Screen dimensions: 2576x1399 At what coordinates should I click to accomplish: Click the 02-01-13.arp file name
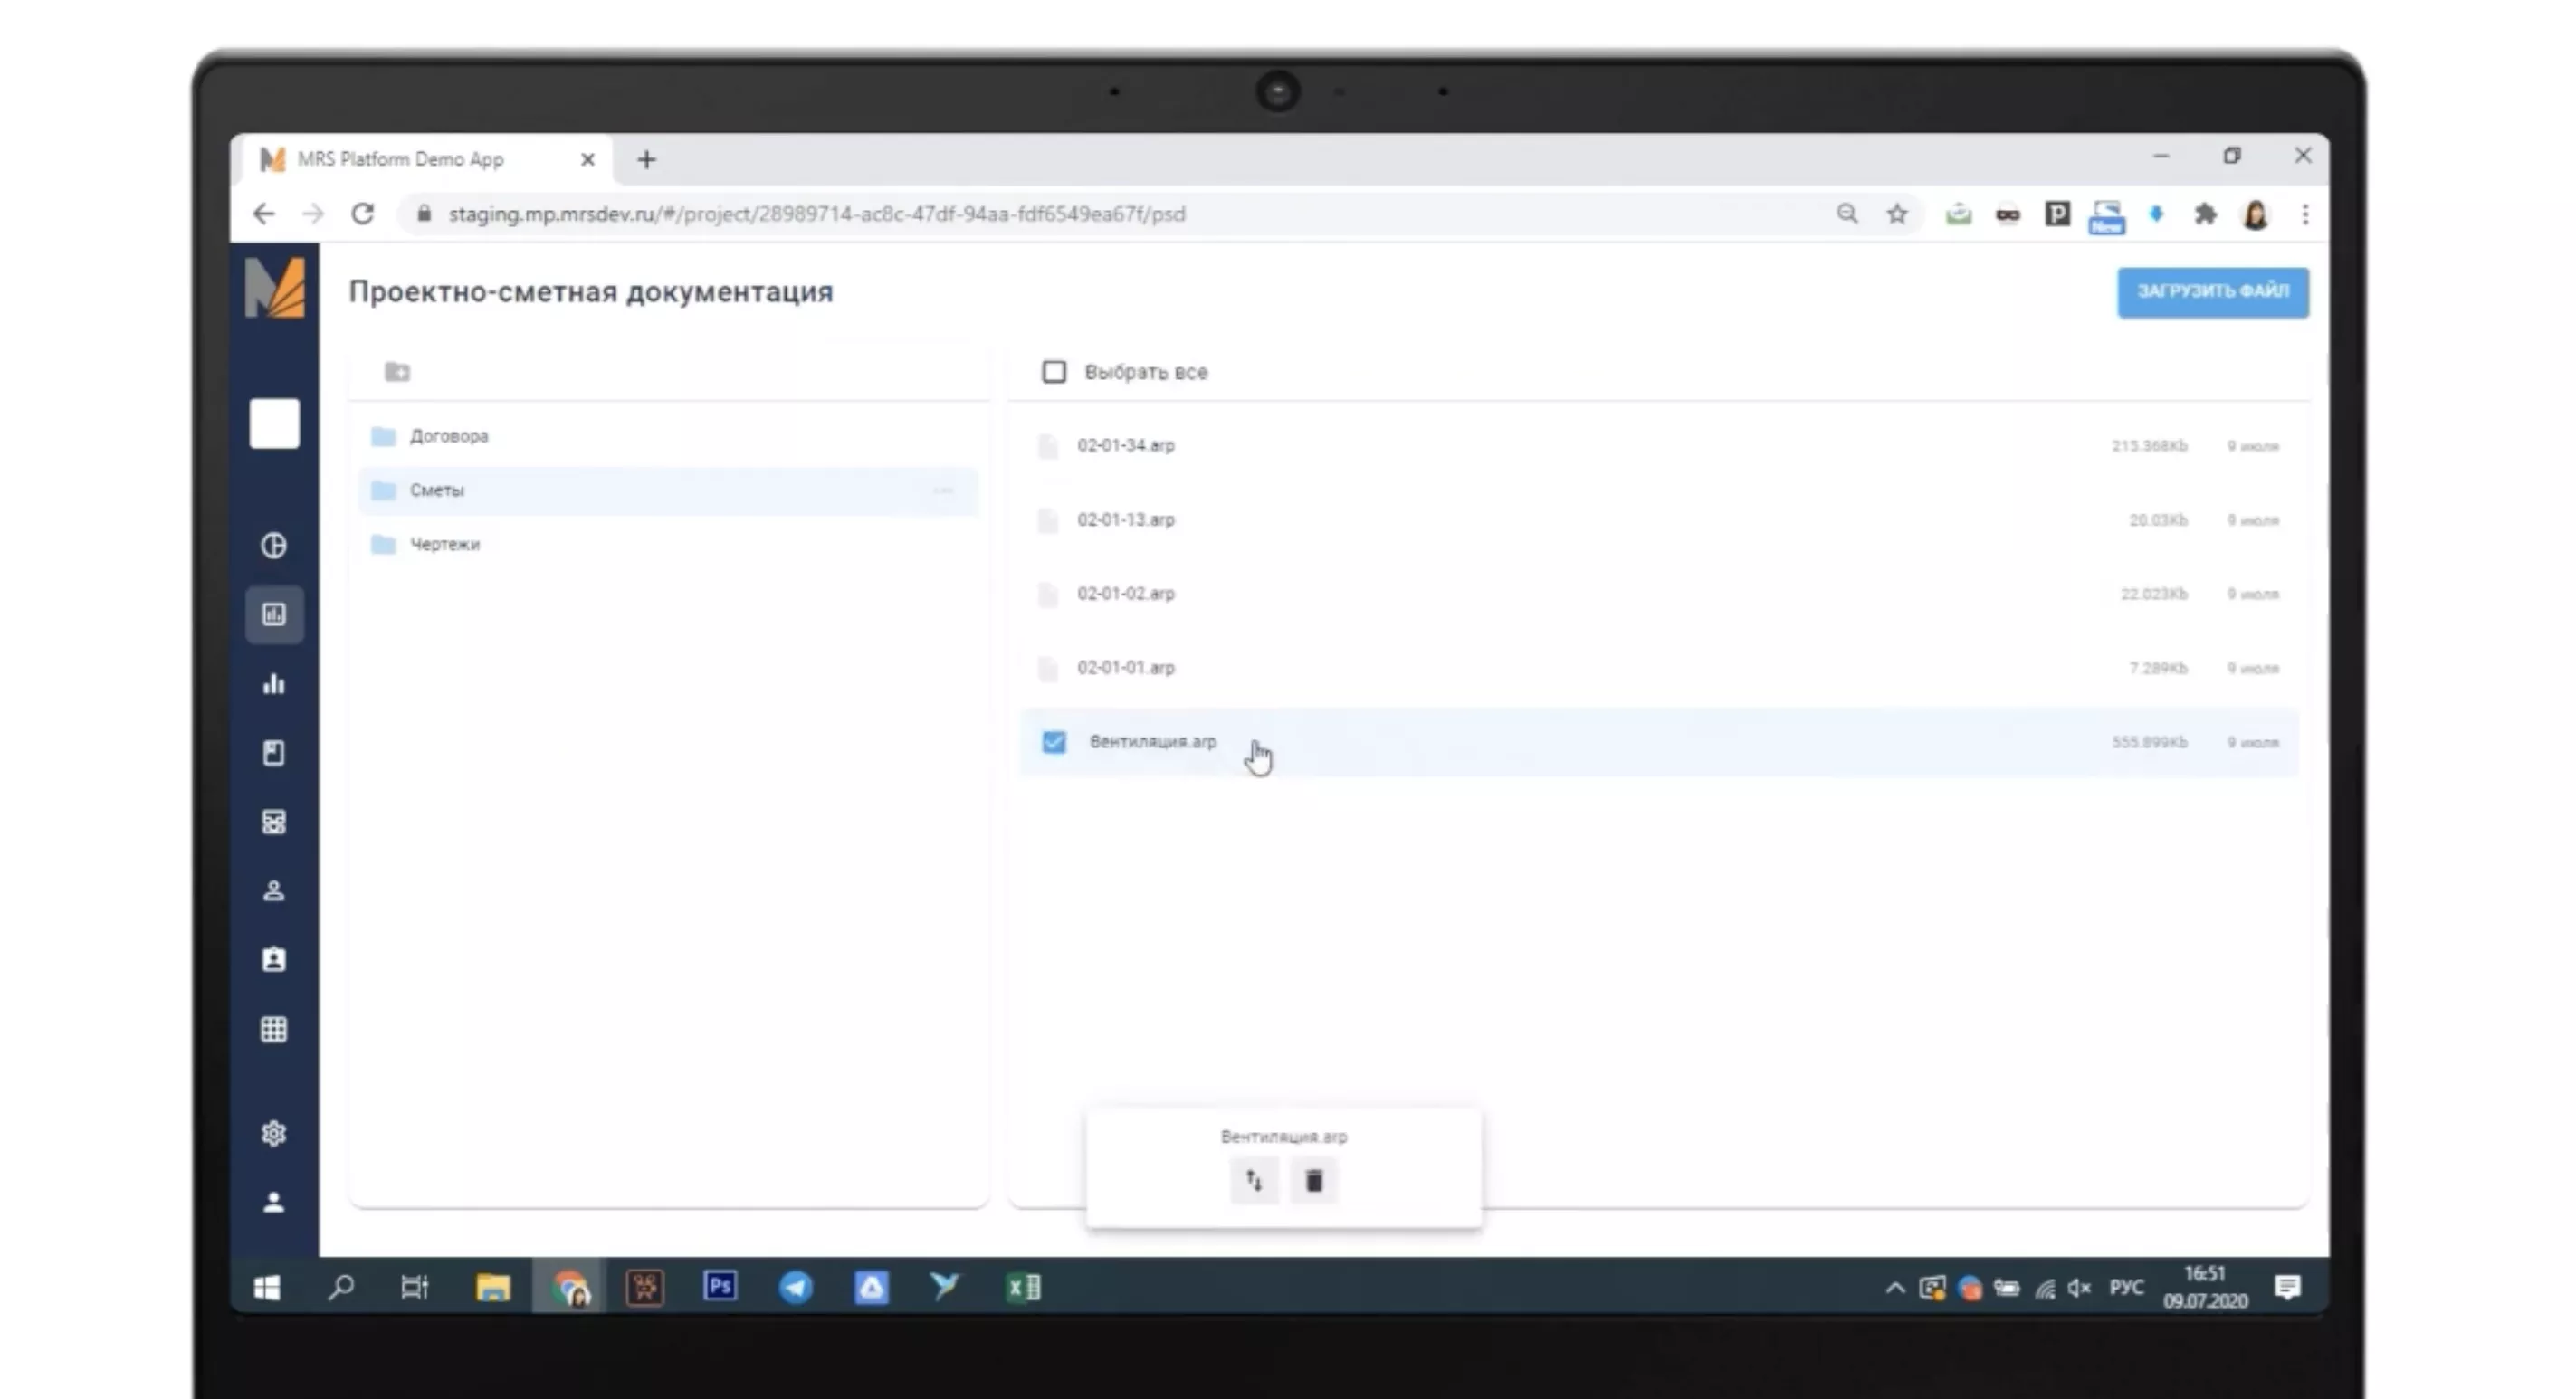click(x=1126, y=520)
